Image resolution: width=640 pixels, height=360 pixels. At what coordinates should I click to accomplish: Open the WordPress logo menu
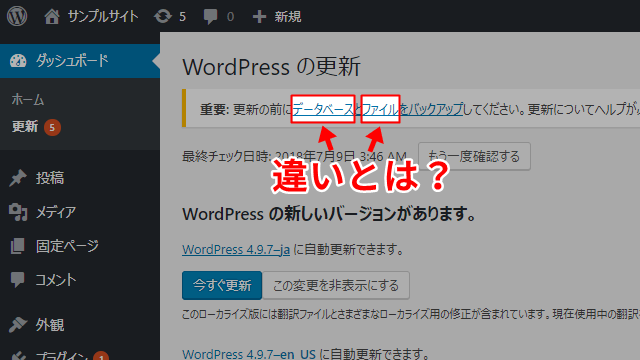[17, 16]
